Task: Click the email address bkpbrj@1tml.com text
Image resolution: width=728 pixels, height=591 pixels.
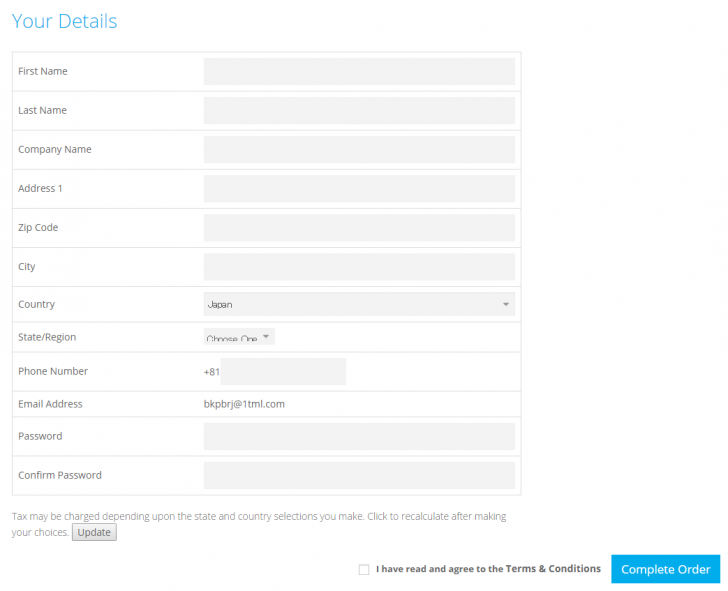Action: tap(244, 404)
